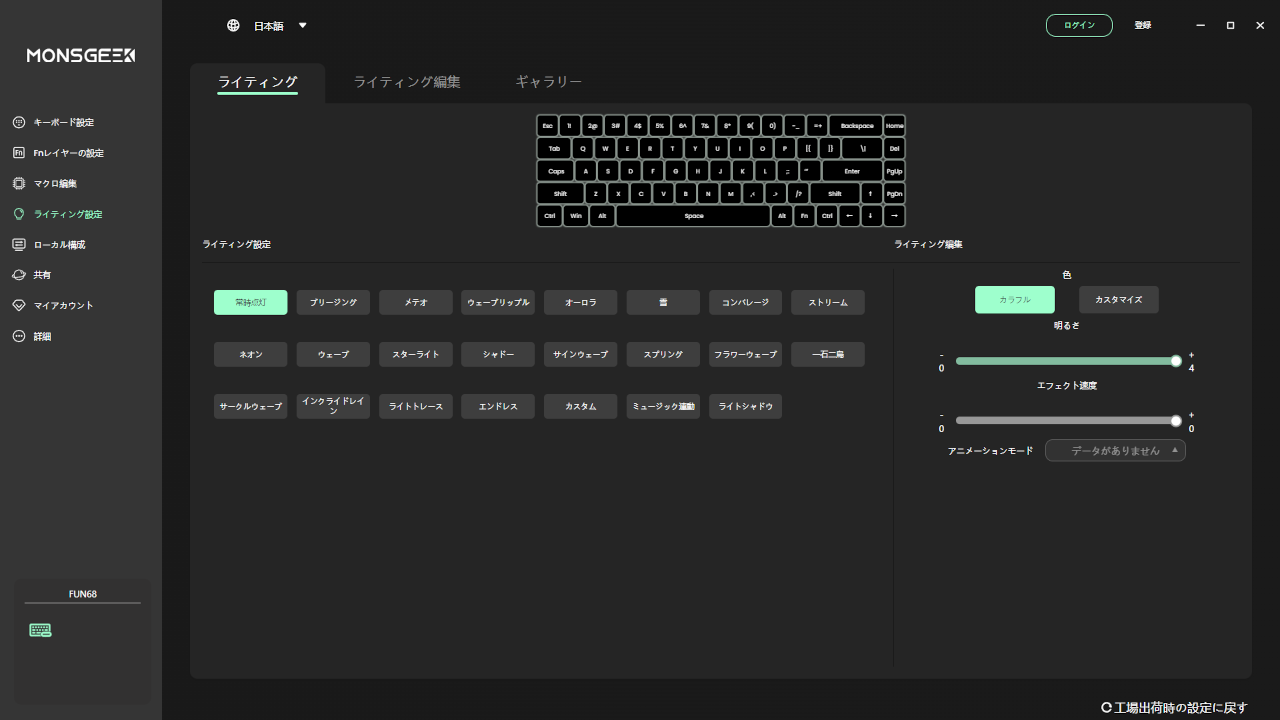This screenshot has width=1280, height=720.
Task: Click the Space key on keyboard preview
Action: [x=693, y=216]
